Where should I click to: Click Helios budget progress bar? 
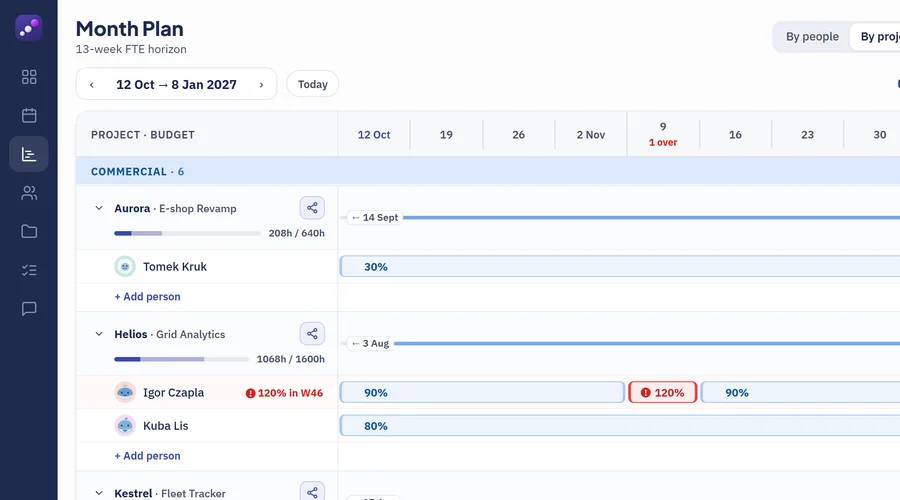click(x=181, y=359)
